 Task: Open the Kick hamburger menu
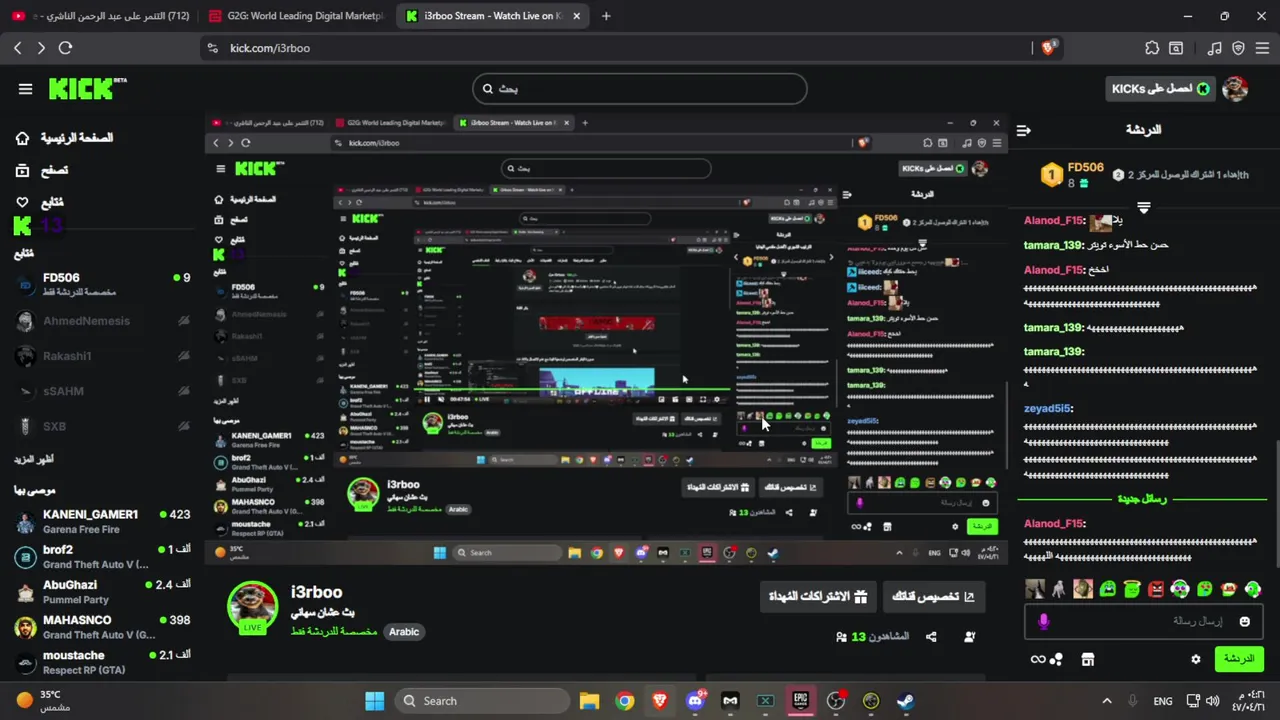(25, 89)
